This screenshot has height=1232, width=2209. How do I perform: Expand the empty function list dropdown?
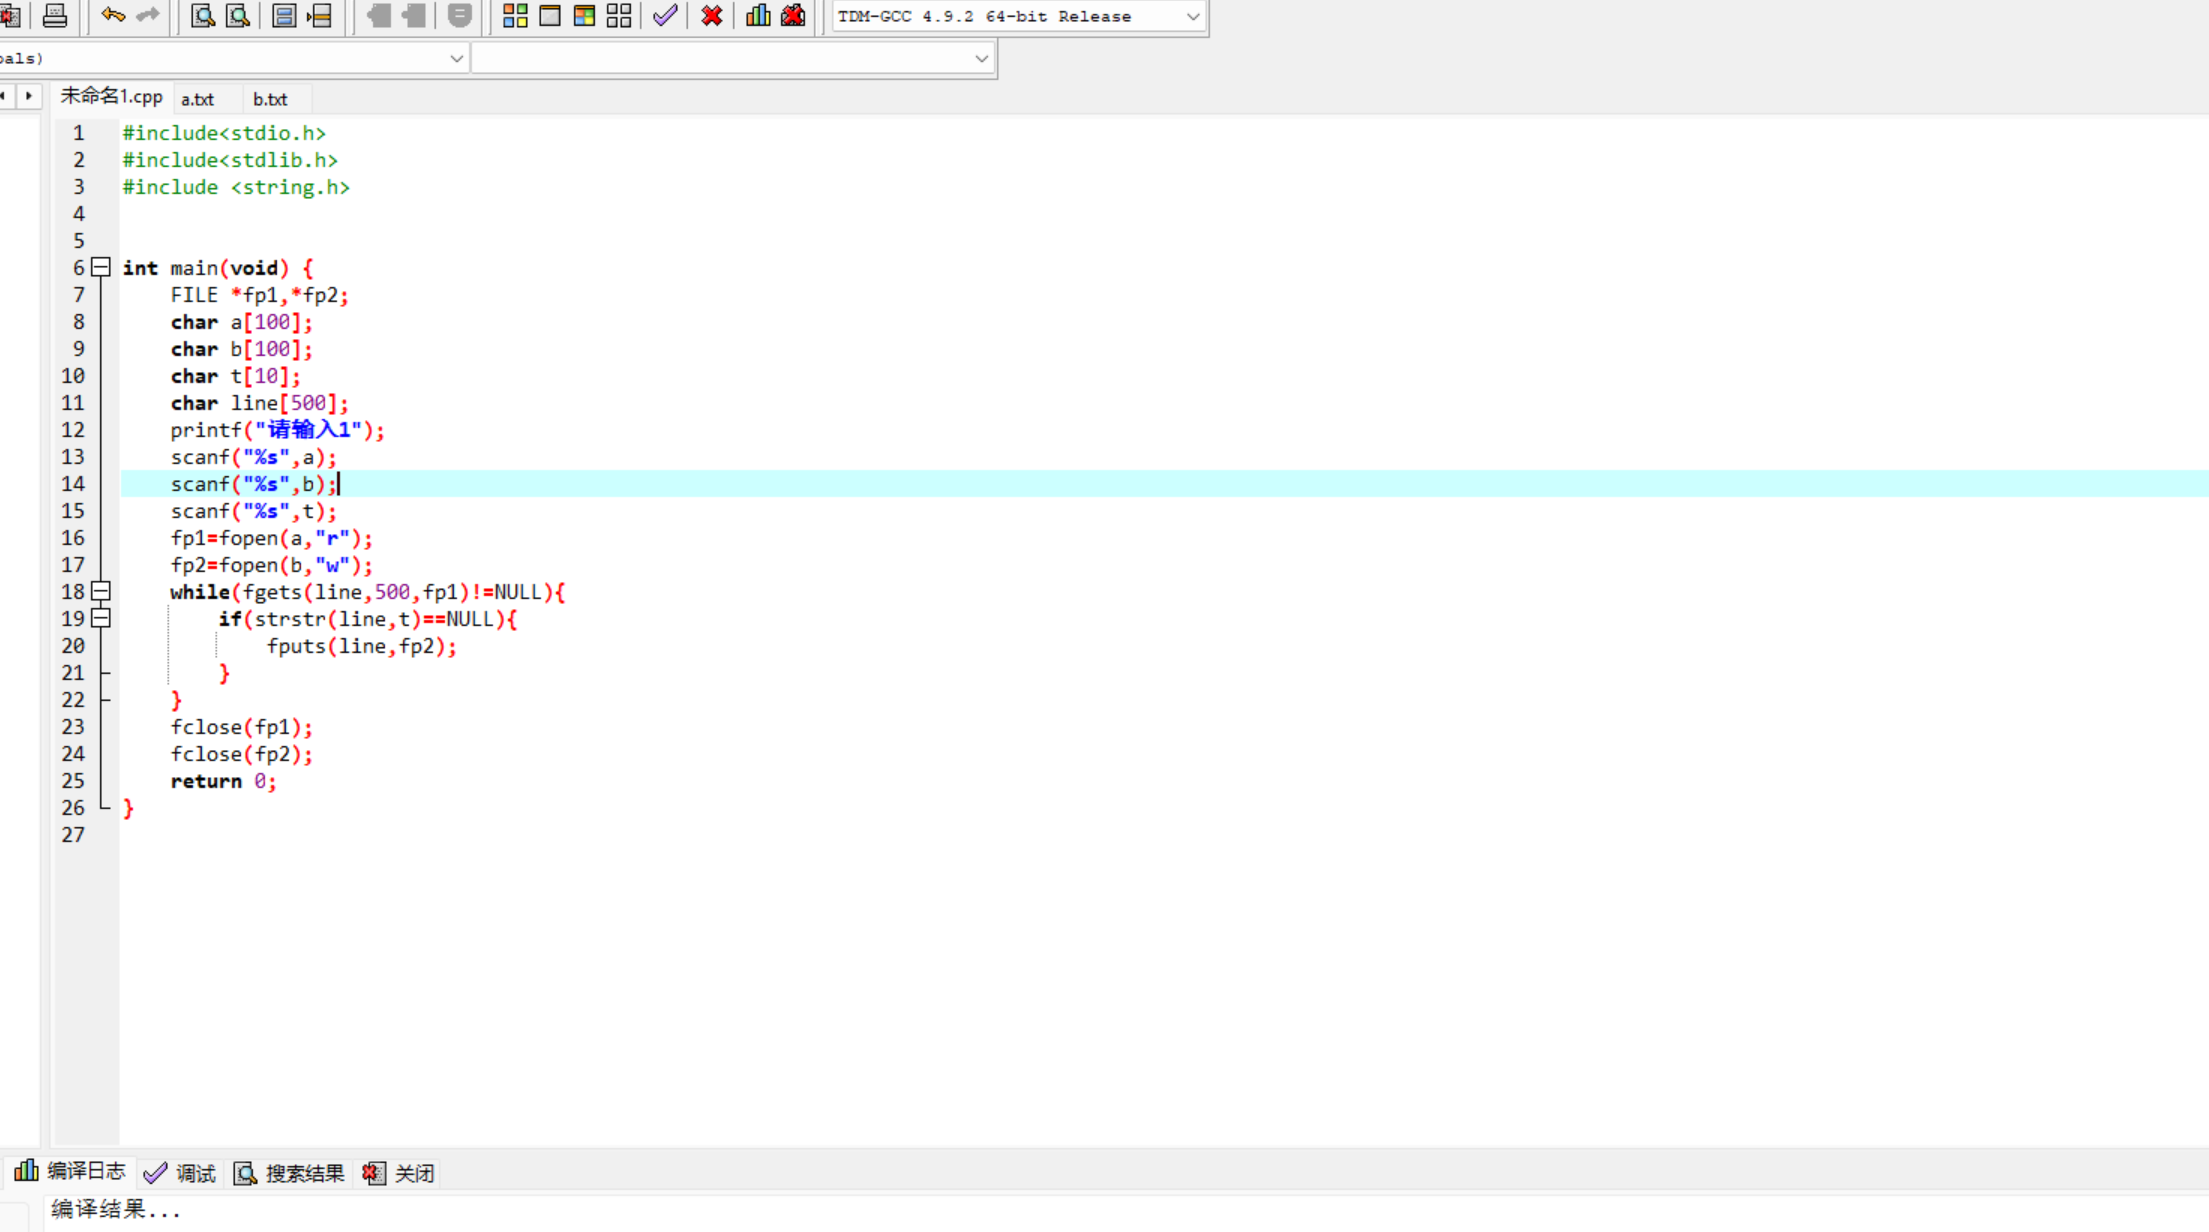pos(981,58)
